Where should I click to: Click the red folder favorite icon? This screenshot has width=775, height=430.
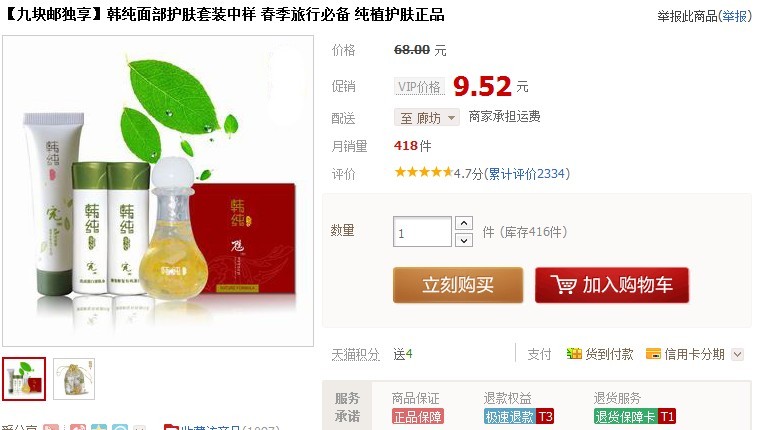click(171, 428)
